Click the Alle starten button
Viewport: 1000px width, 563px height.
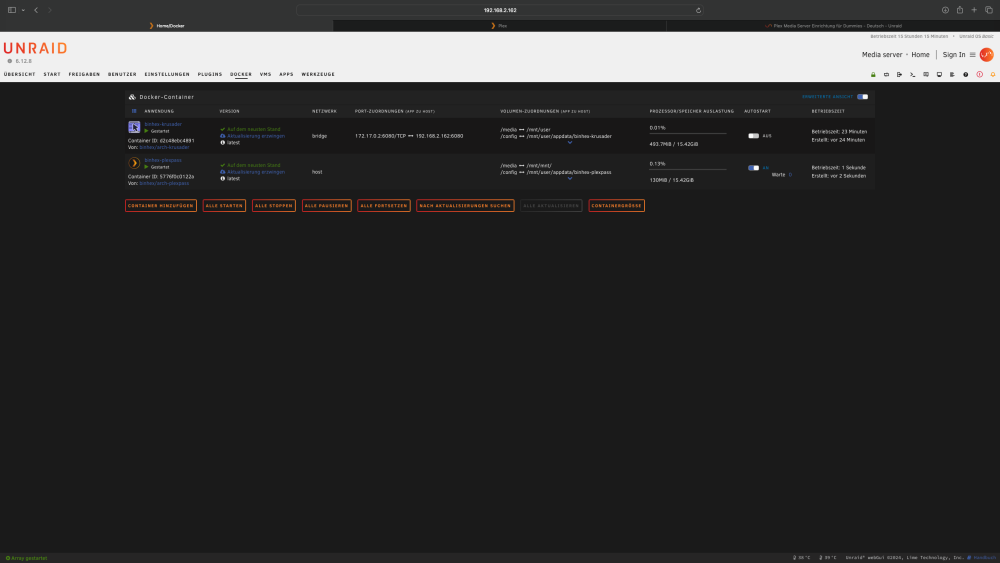pyautogui.click(x=224, y=206)
